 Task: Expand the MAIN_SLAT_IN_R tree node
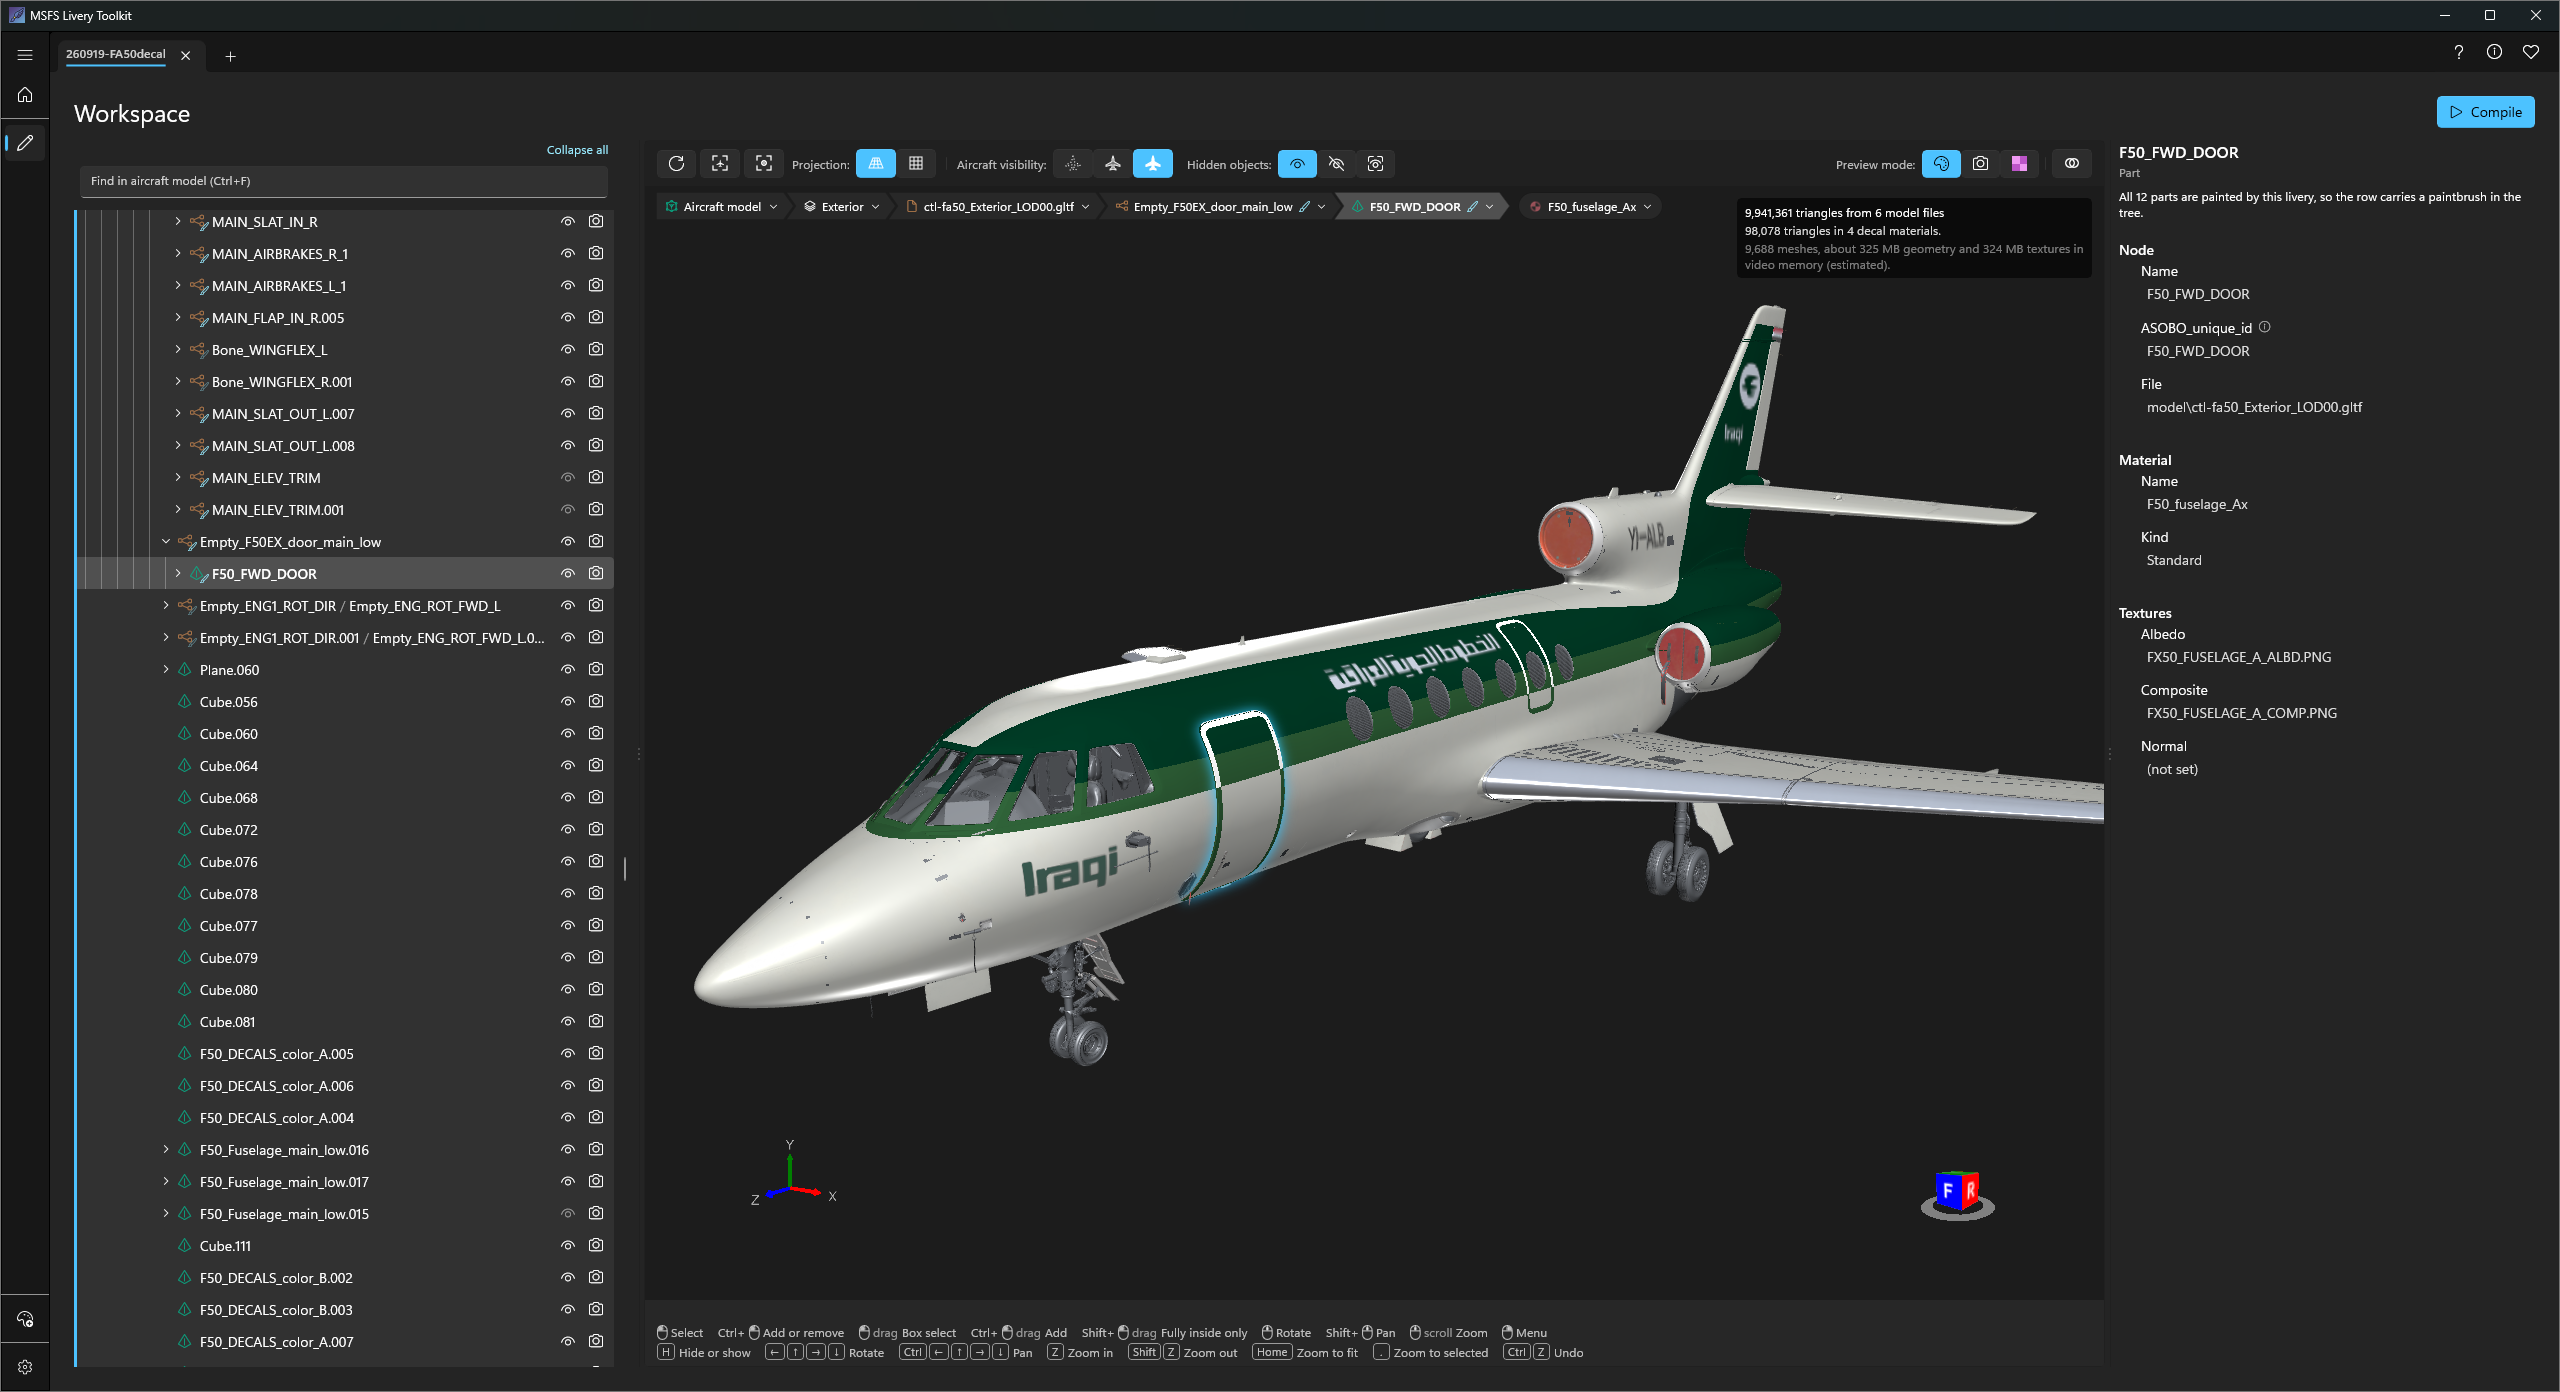[178, 221]
